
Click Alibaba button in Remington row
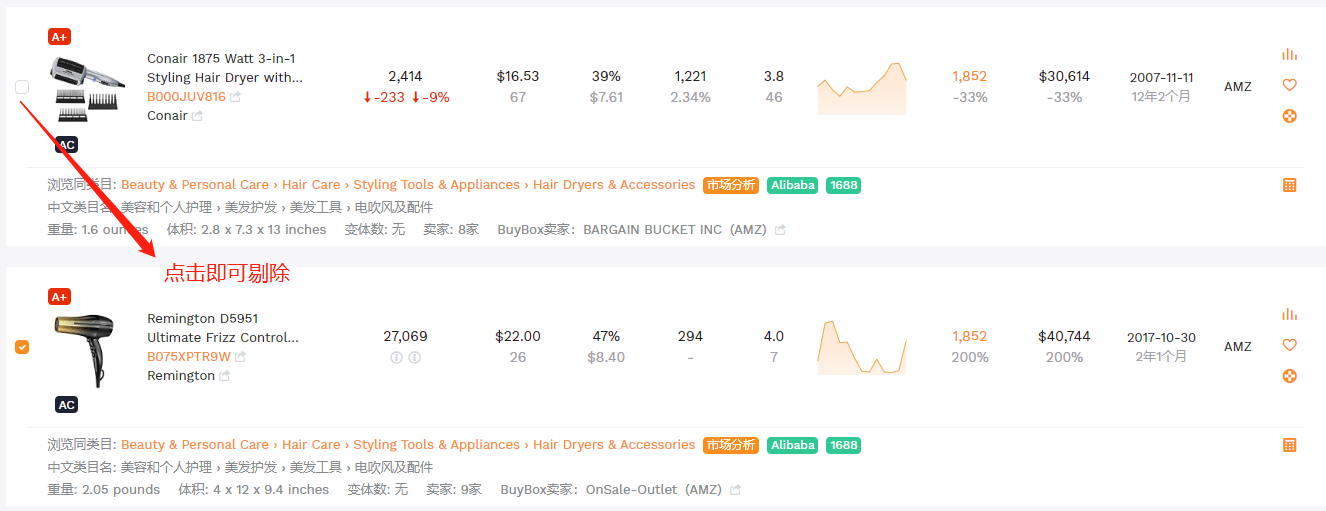click(793, 445)
